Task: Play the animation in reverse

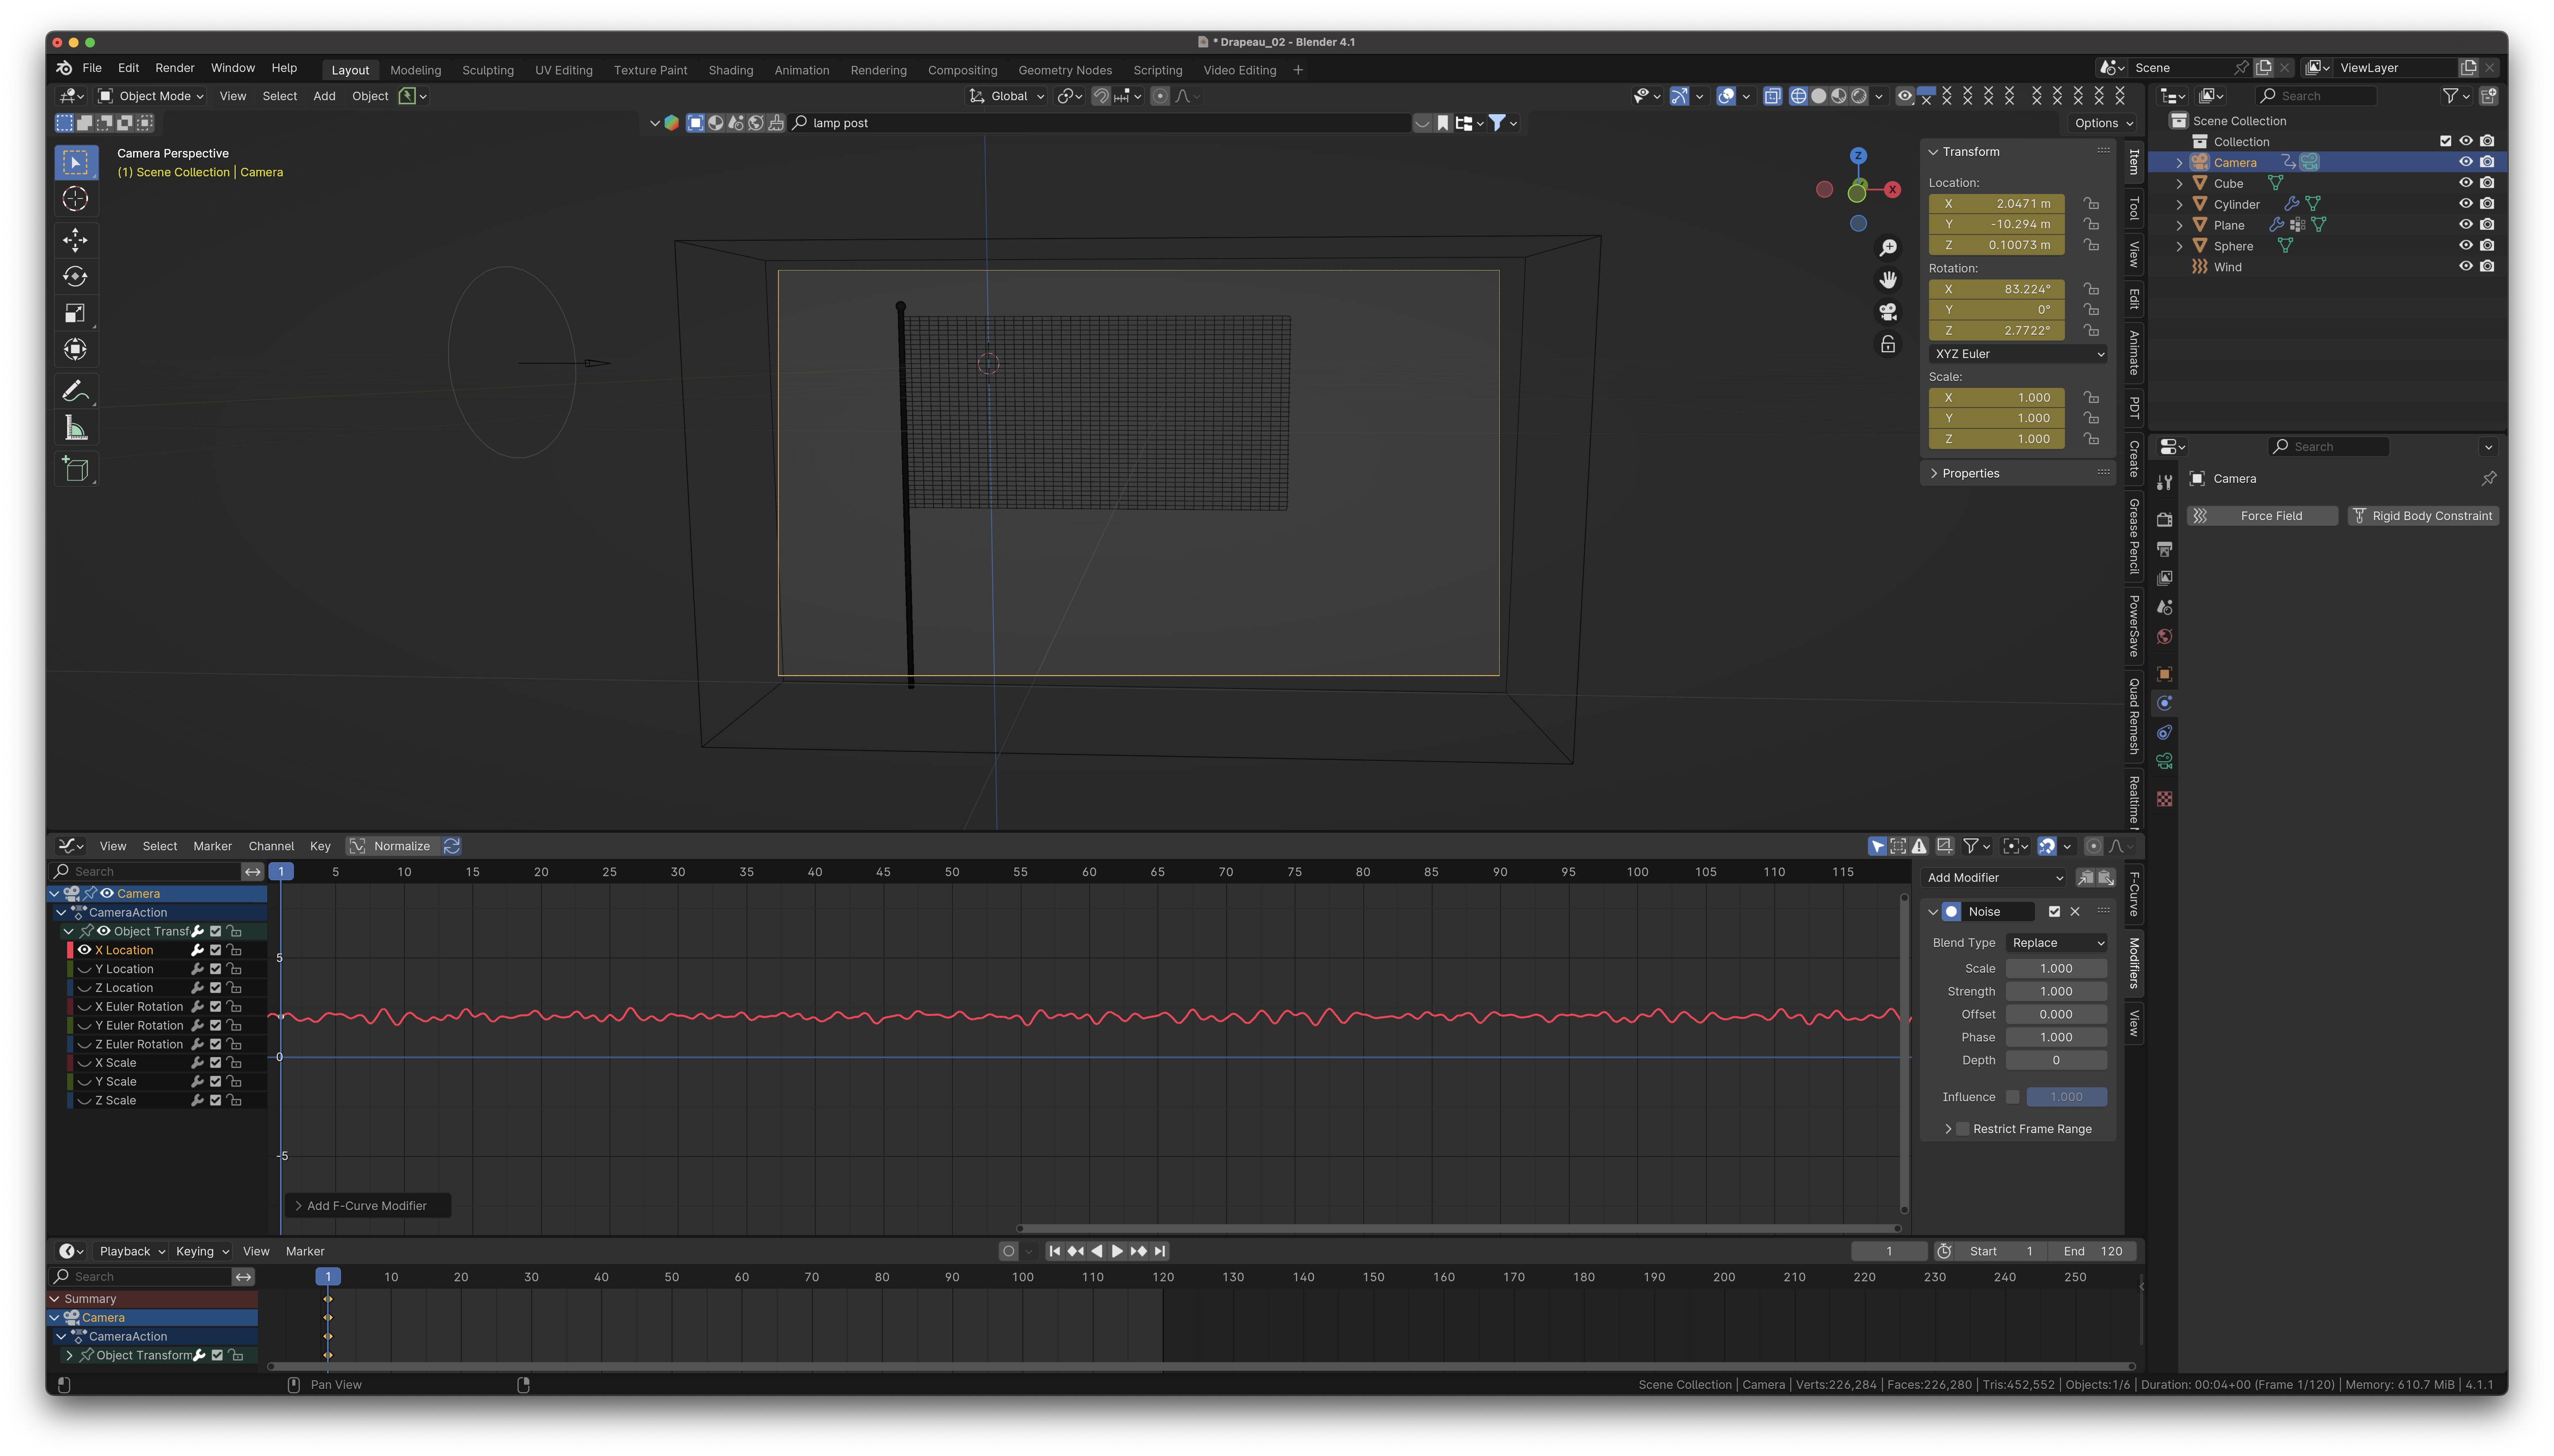Action: tap(1096, 1251)
